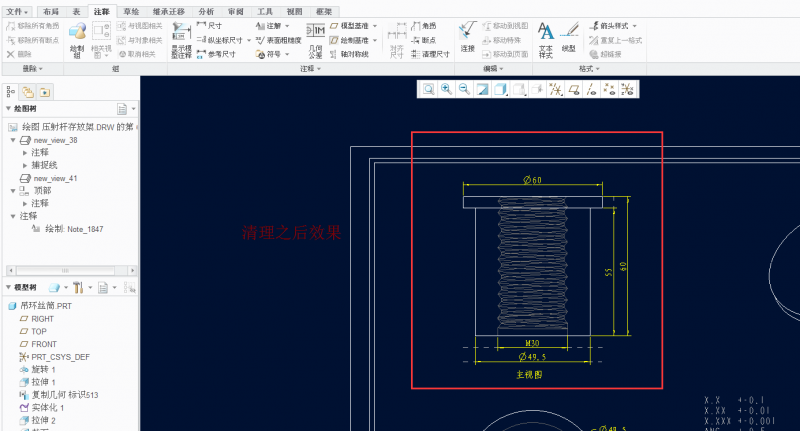
Task: Click the Refit zoom icon in graphics toolbar
Action: pos(429,90)
